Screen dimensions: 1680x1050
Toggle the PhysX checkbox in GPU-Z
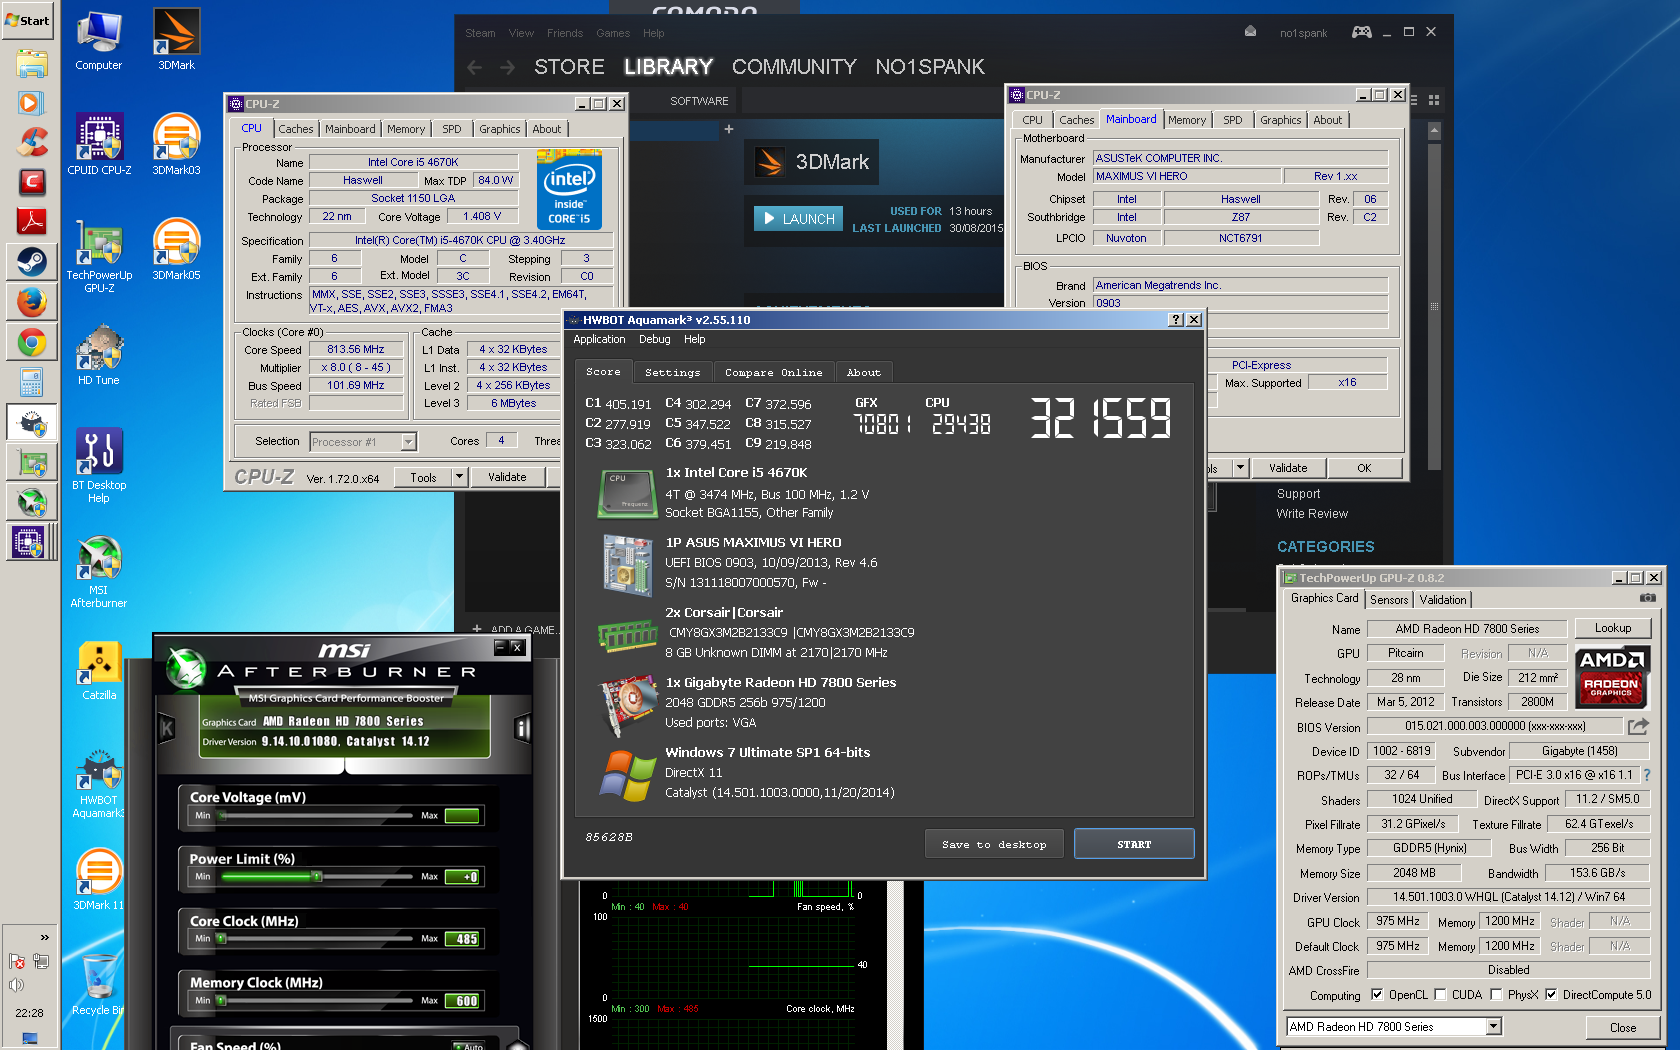pyautogui.click(x=1496, y=994)
